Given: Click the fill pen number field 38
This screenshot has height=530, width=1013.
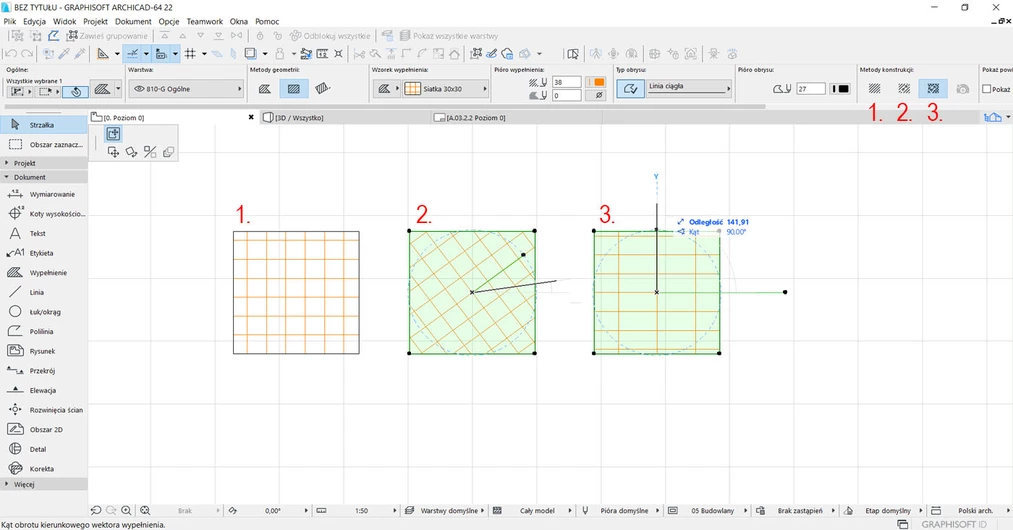Looking at the screenshot, I should coord(567,82).
